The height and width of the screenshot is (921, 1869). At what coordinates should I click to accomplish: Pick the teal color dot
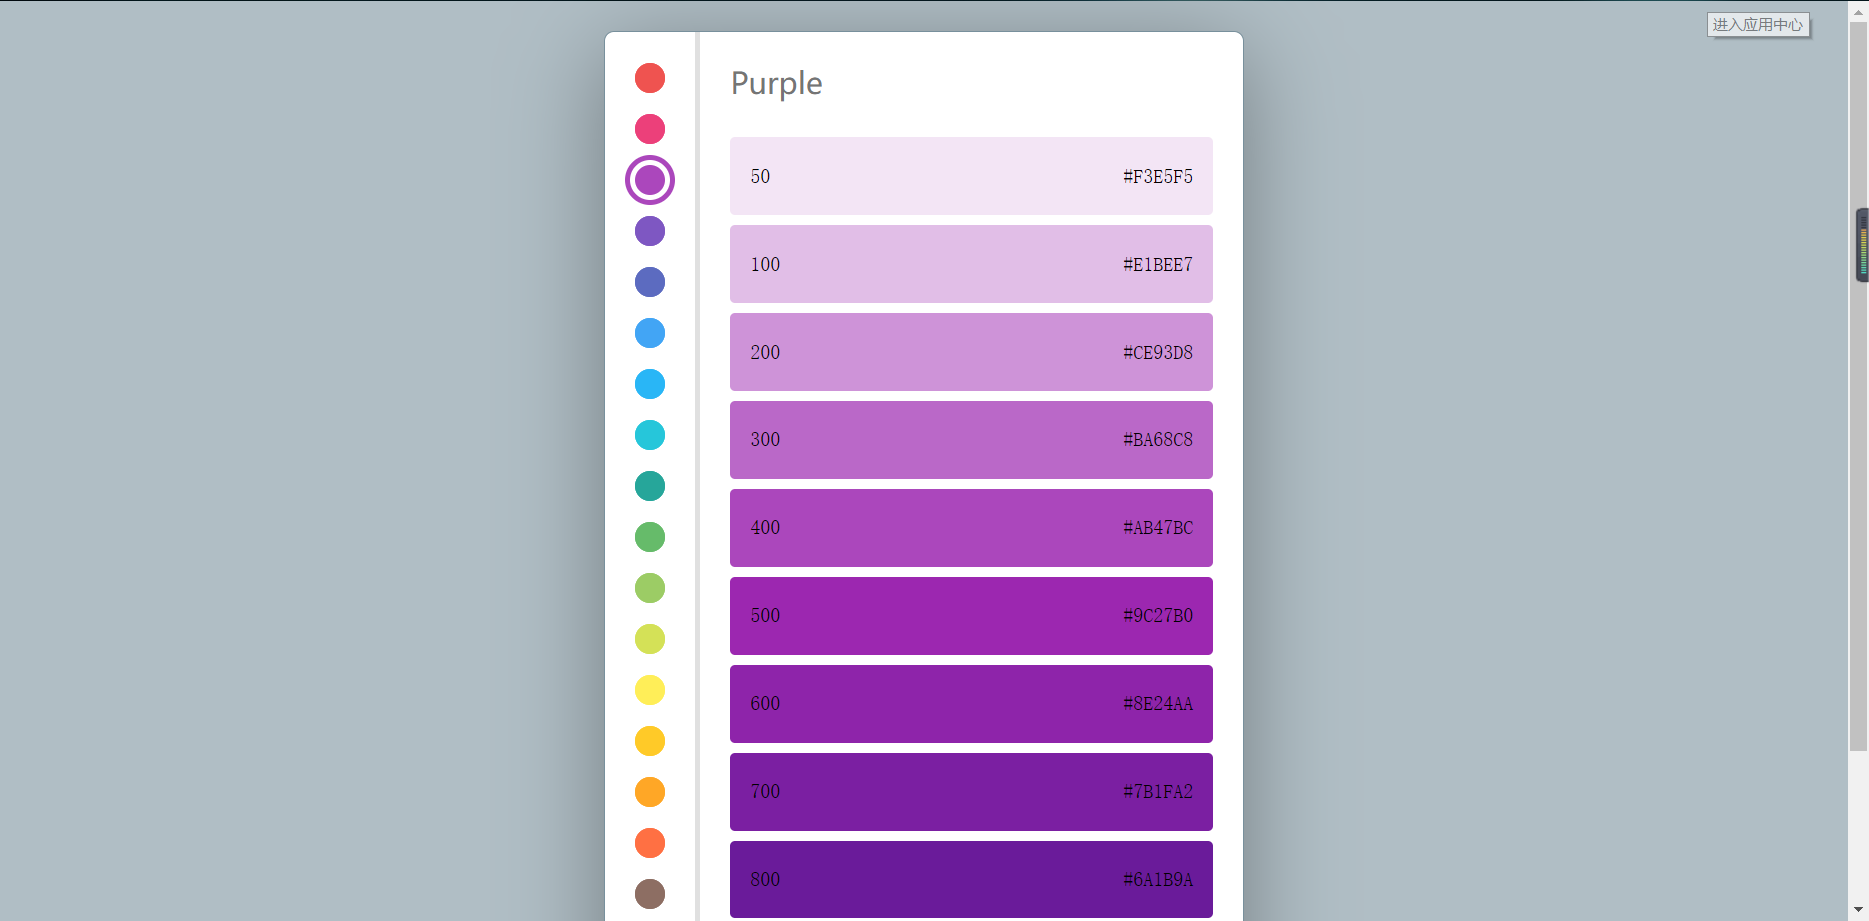[650, 486]
